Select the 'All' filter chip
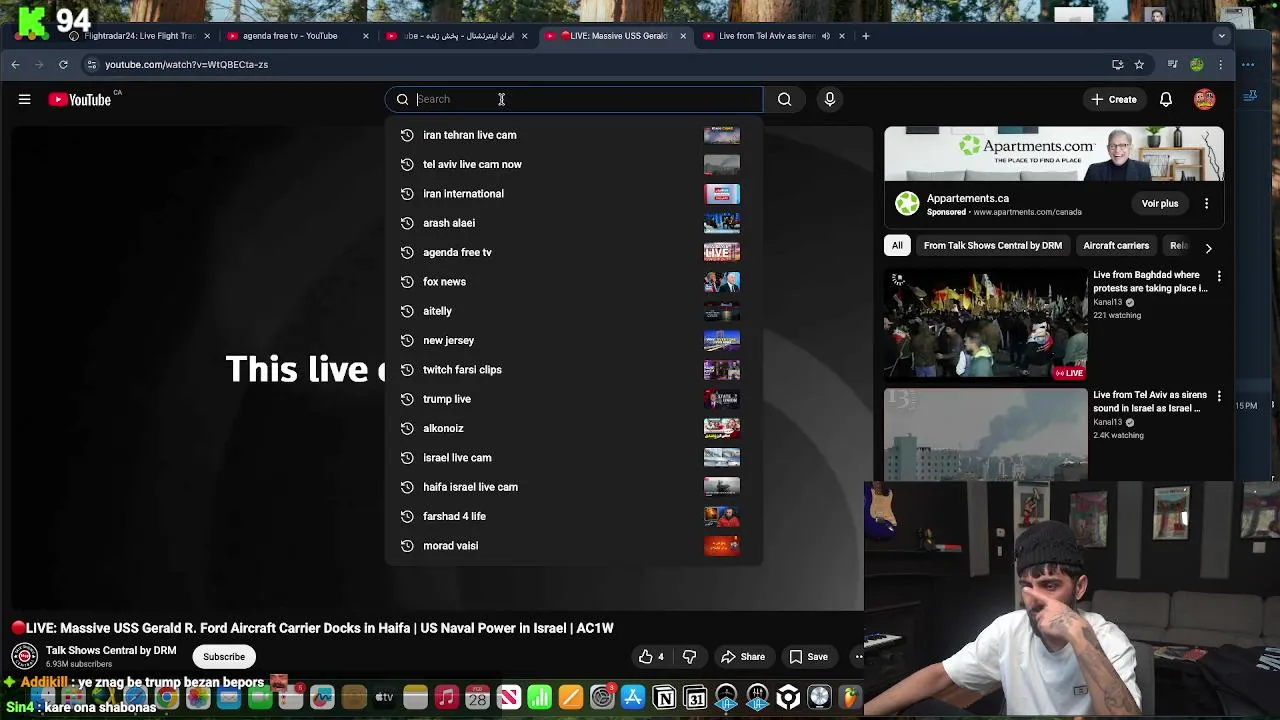The height and width of the screenshot is (720, 1280). [x=897, y=246]
